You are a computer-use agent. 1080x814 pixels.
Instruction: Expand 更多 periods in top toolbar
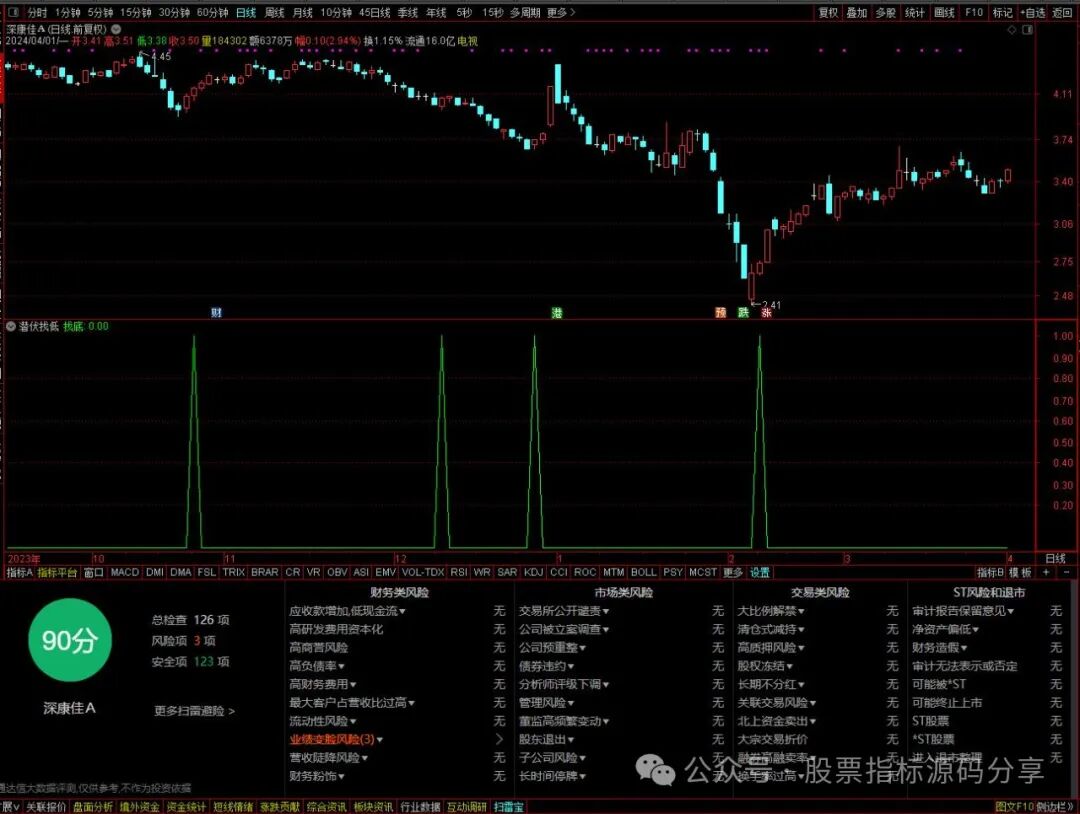coord(561,12)
